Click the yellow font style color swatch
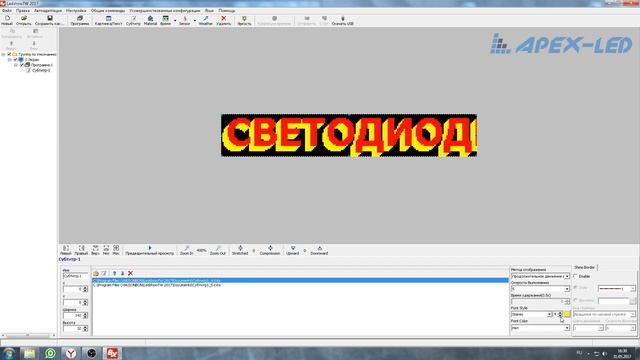Image resolution: width=640 pixels, height=360 pixels. [567, 314]
